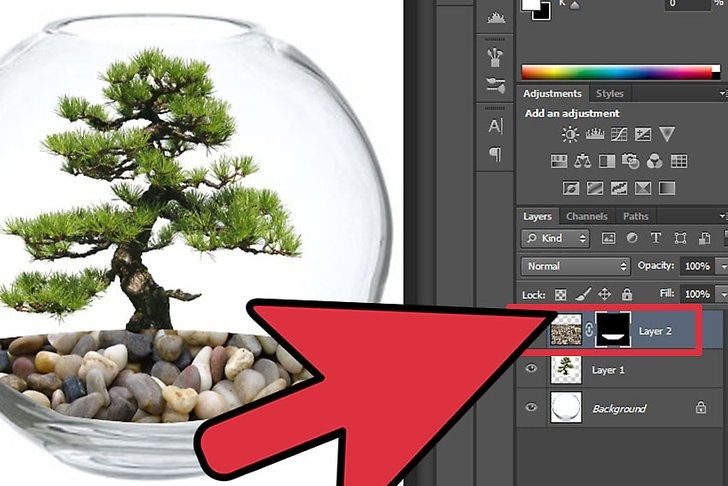Open the Kind filter dropdown

556,239
